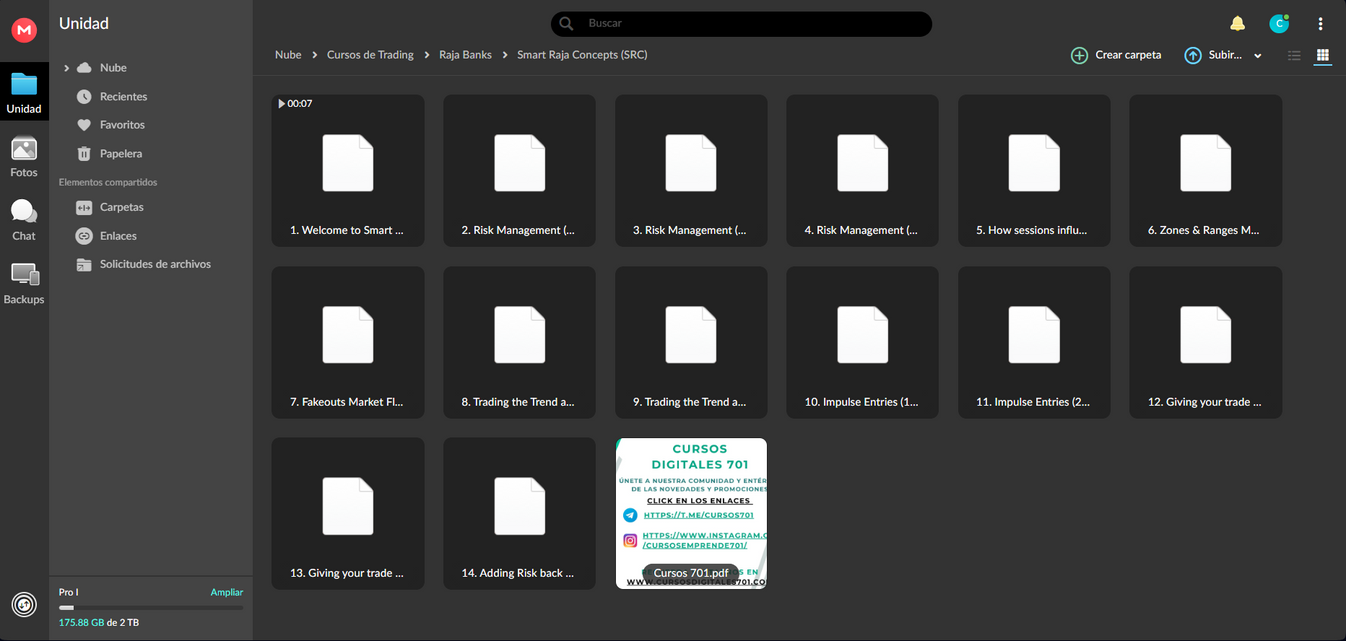The width and height of the screenshot is (1346, 641).
Task: Open Papelera trash bin
Action: (120, 154)
